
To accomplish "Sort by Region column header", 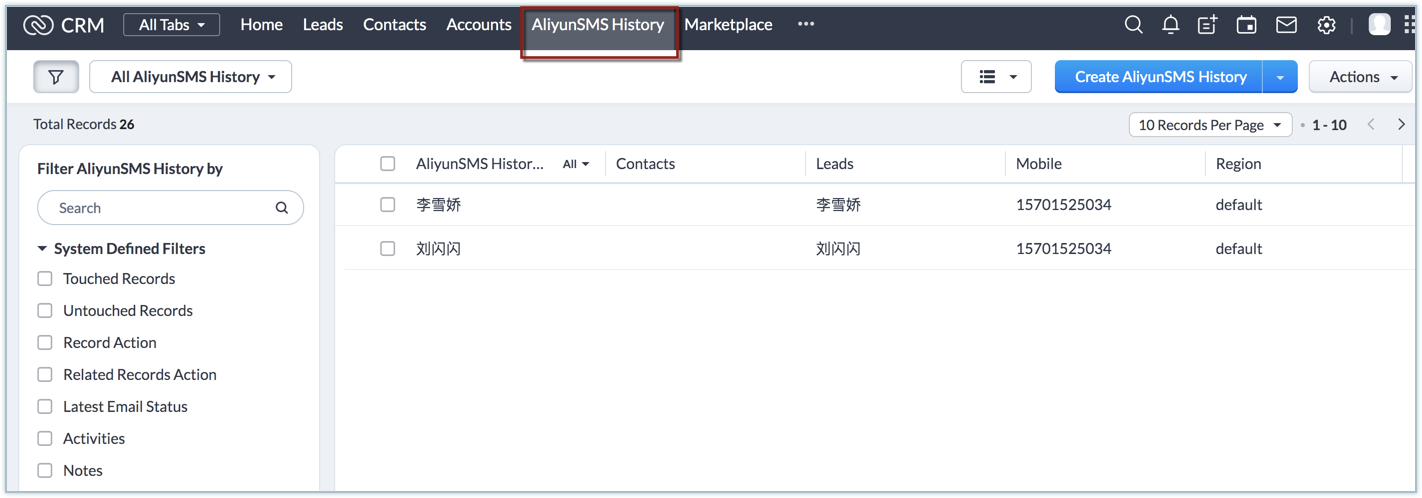I will (1238, 164).
